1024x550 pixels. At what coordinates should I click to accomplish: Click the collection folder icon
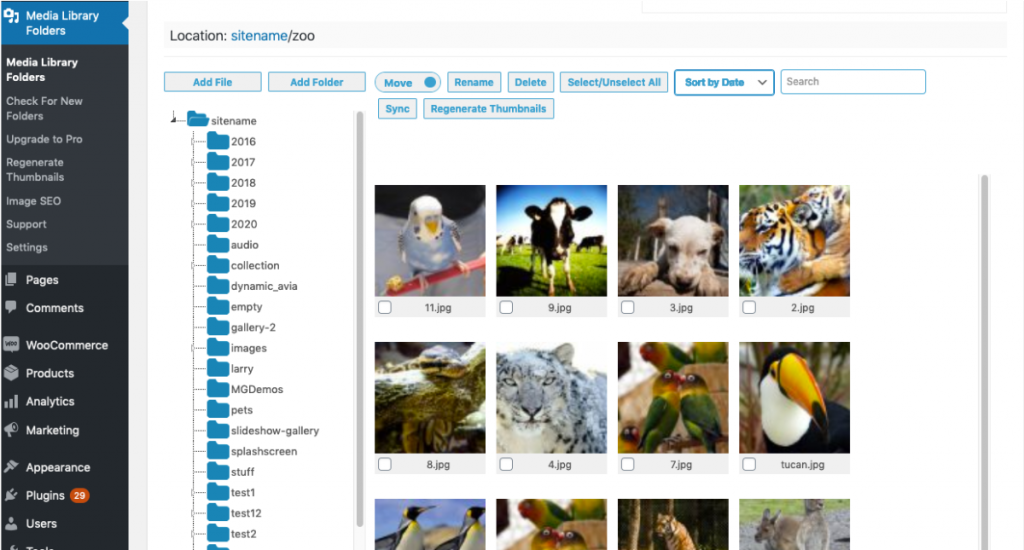tap(218, 265)
